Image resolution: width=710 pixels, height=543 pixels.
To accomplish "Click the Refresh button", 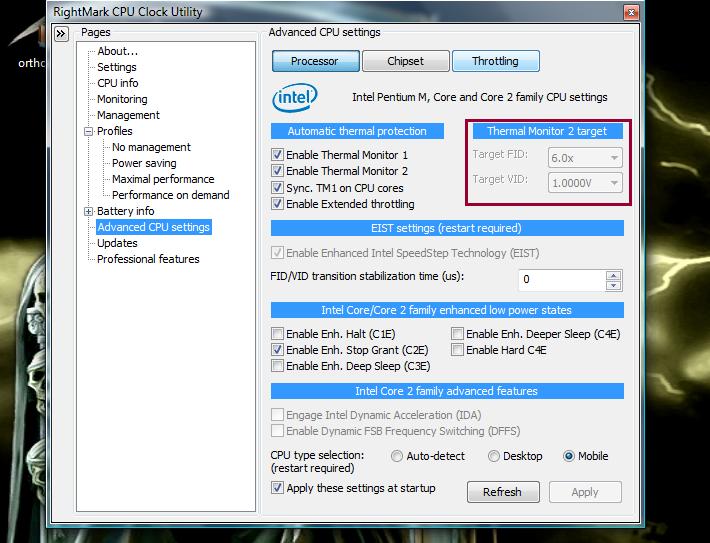I will coord(503,492).
